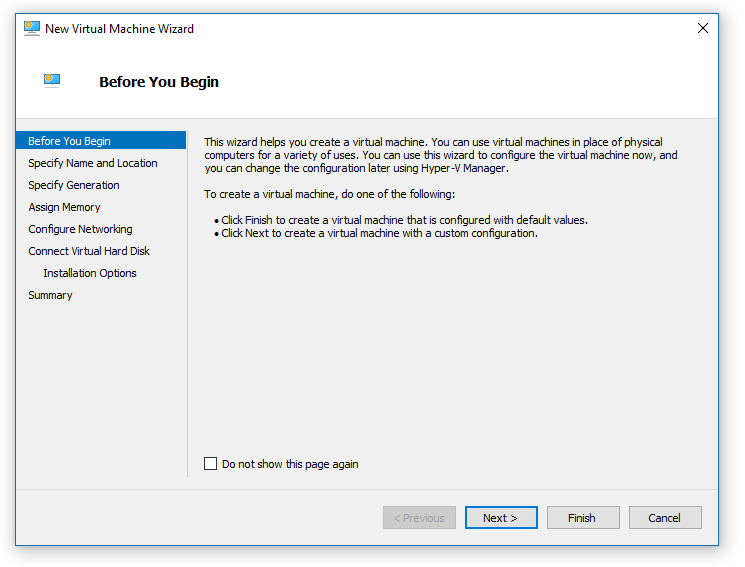Open the Connect Virtual Hard Disk step

point(89,251)
